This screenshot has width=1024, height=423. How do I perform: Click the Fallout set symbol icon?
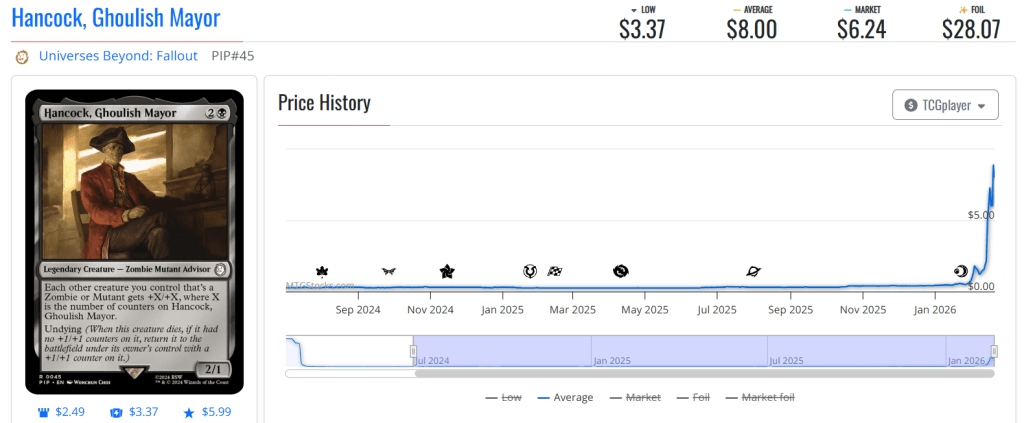point(21,57)
